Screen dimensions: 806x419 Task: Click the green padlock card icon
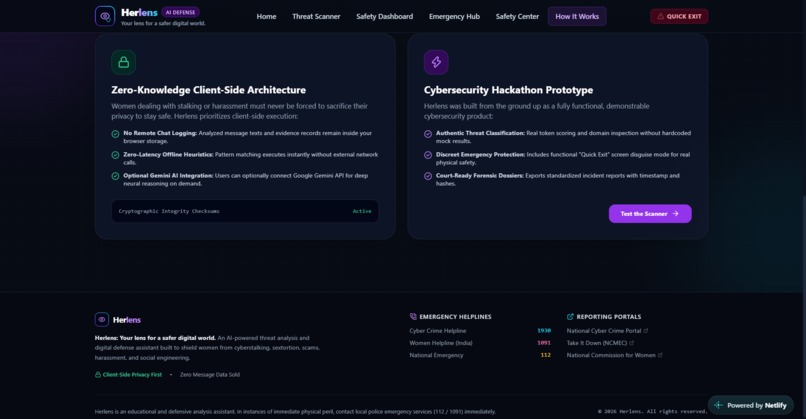[x=123, y=62]
